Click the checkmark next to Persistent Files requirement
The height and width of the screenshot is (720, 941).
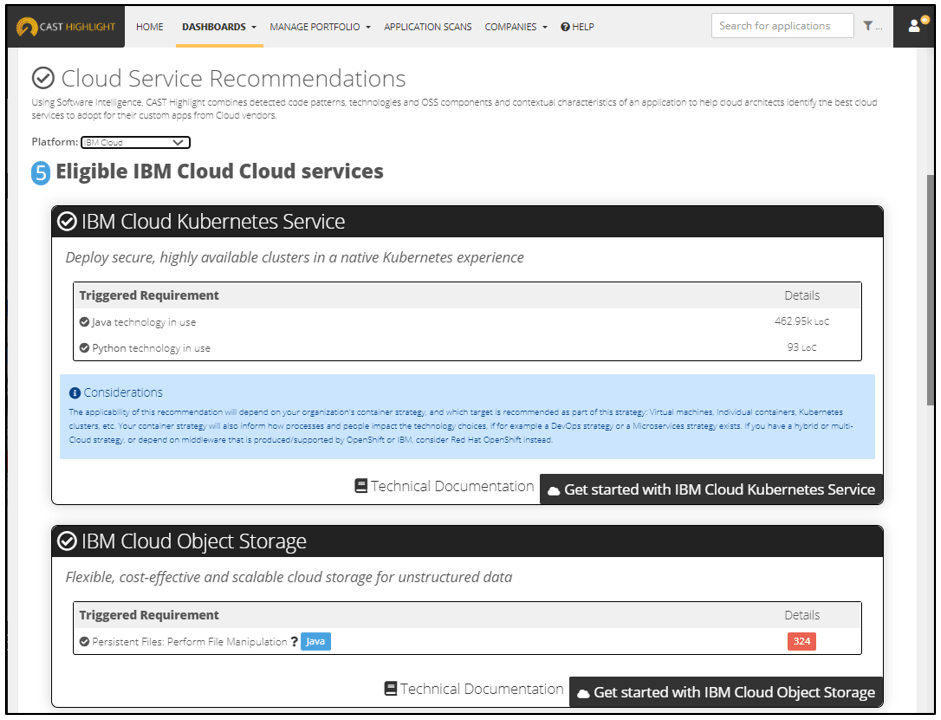(x=83, y=641)
